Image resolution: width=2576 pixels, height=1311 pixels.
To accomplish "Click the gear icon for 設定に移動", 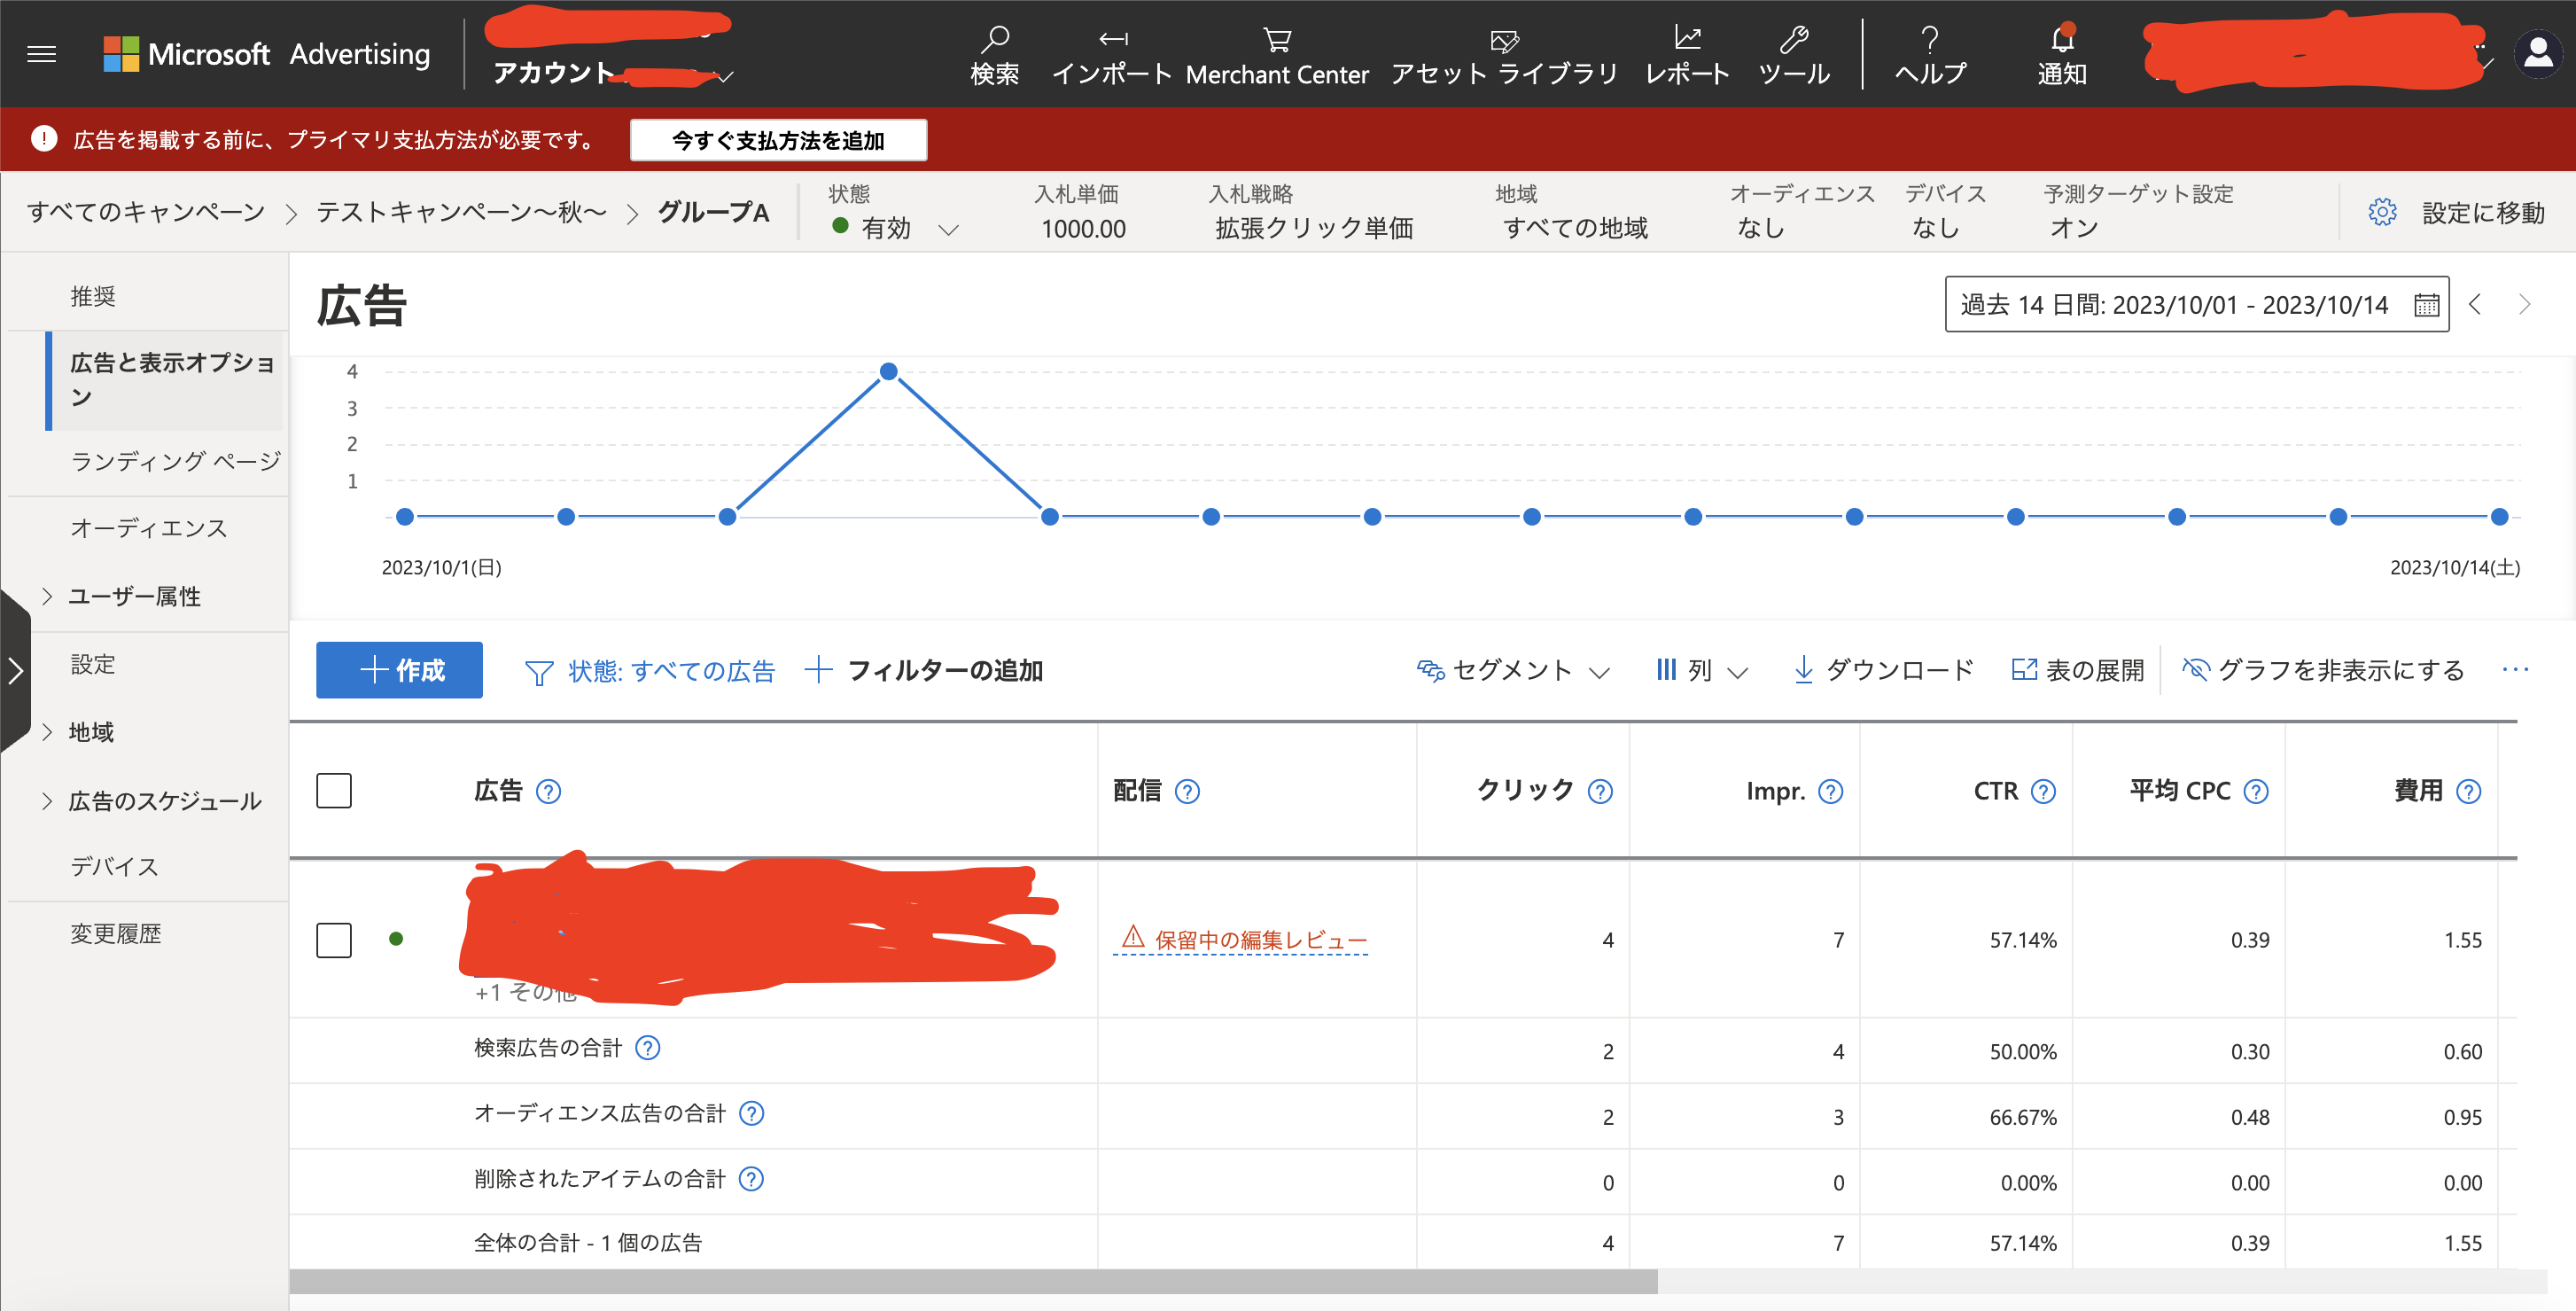I will point(2382,212).
